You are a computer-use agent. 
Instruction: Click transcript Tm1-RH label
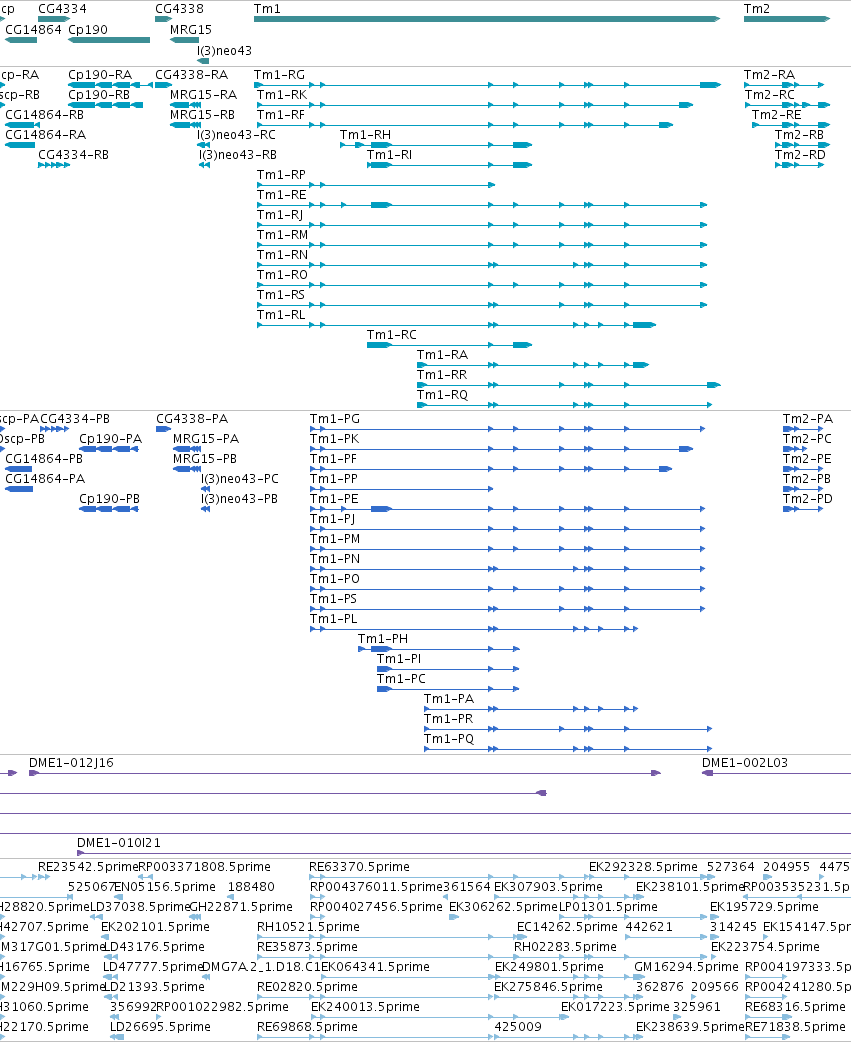tap(365, 135)
